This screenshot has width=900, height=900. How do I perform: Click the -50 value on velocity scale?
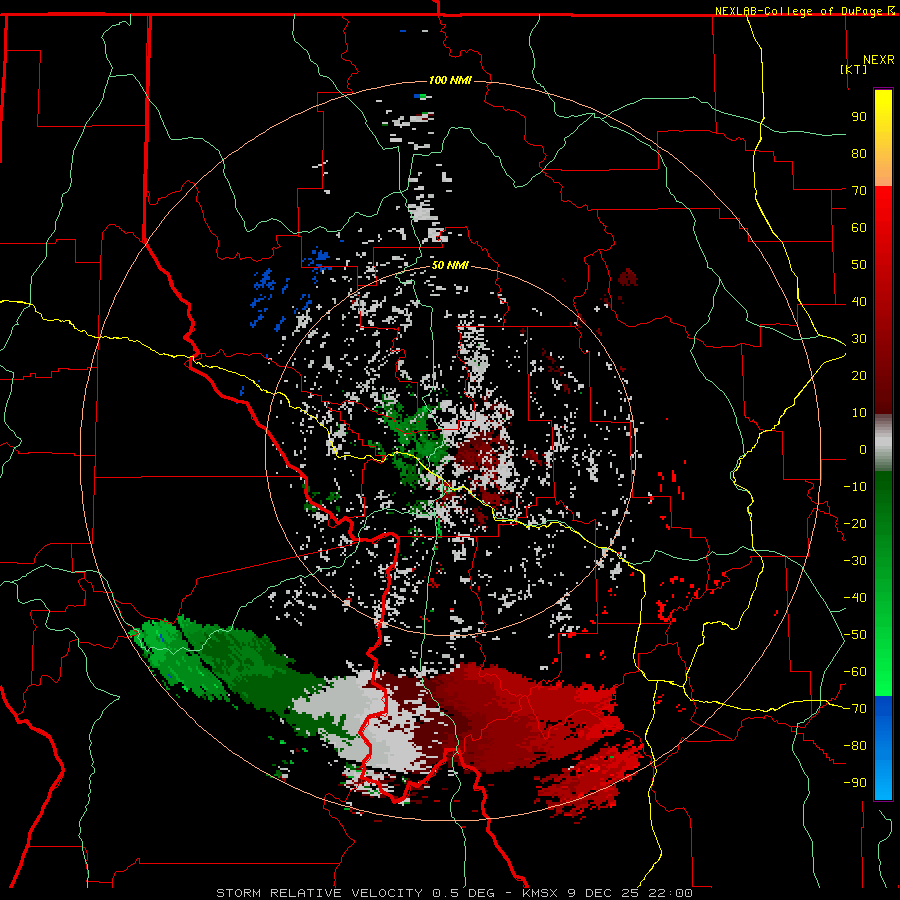click(x=855, y=635)
